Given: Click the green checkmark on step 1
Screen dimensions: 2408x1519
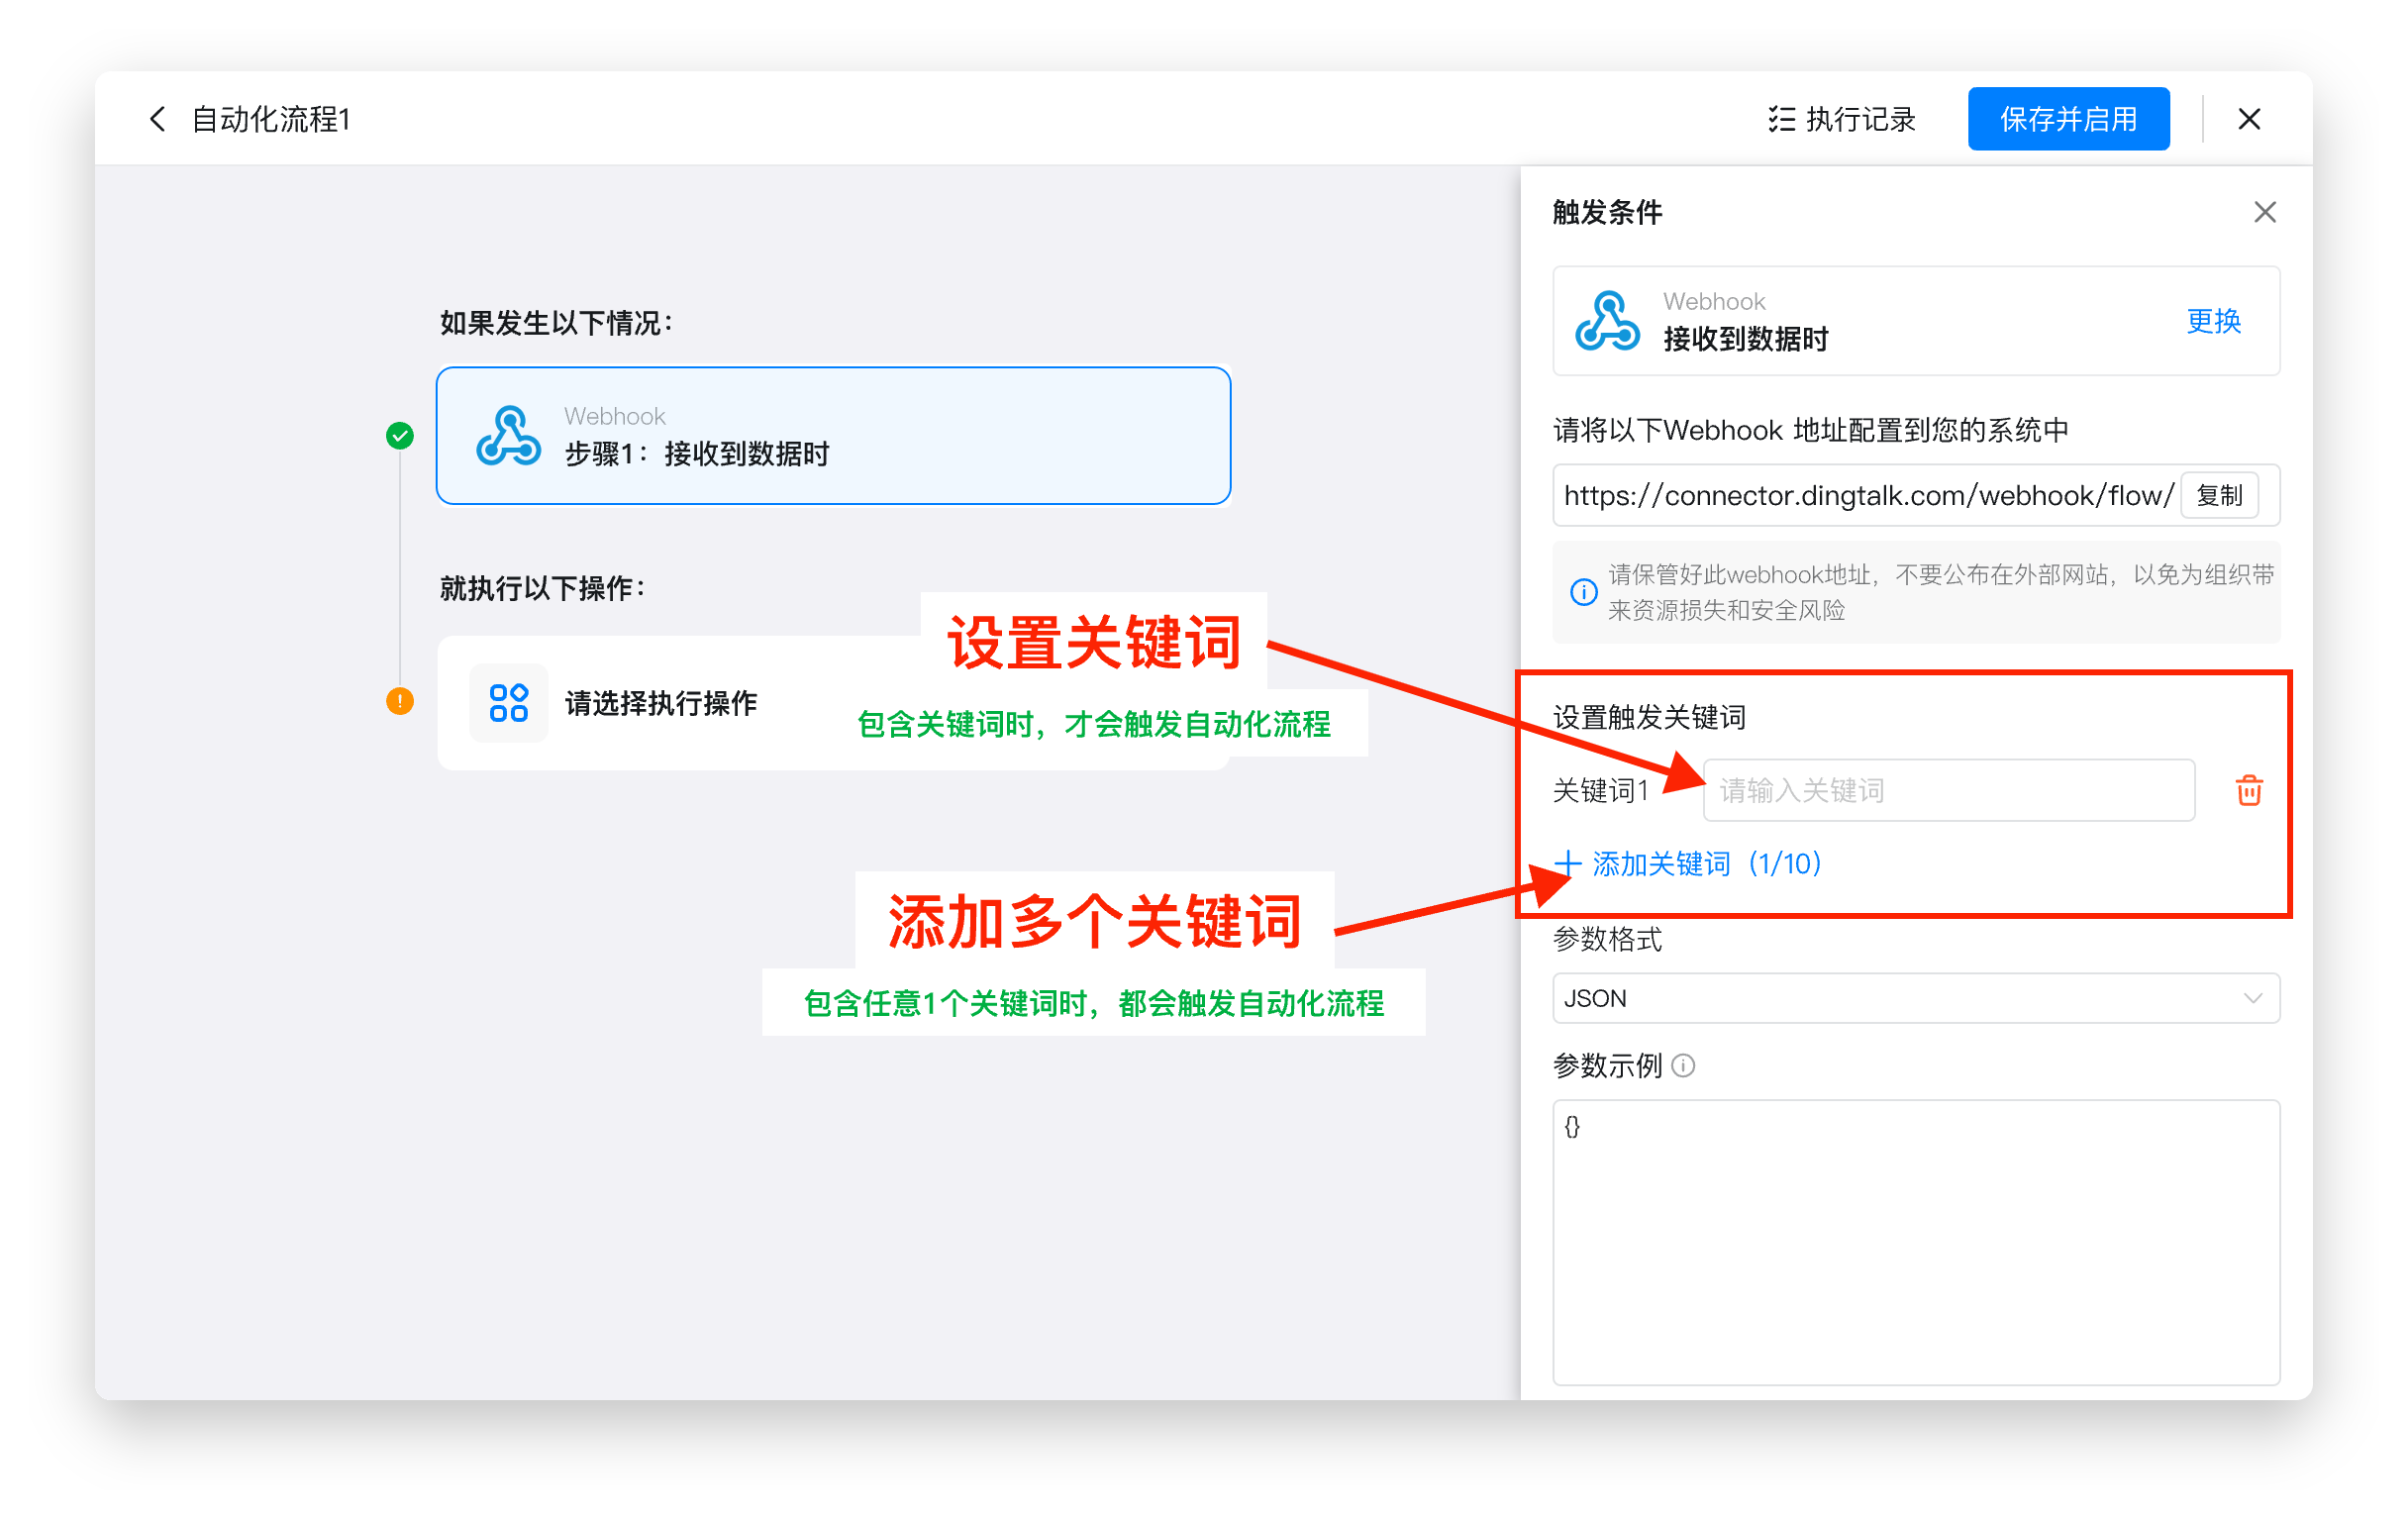Looking at the screenshot, I should 400,435.
